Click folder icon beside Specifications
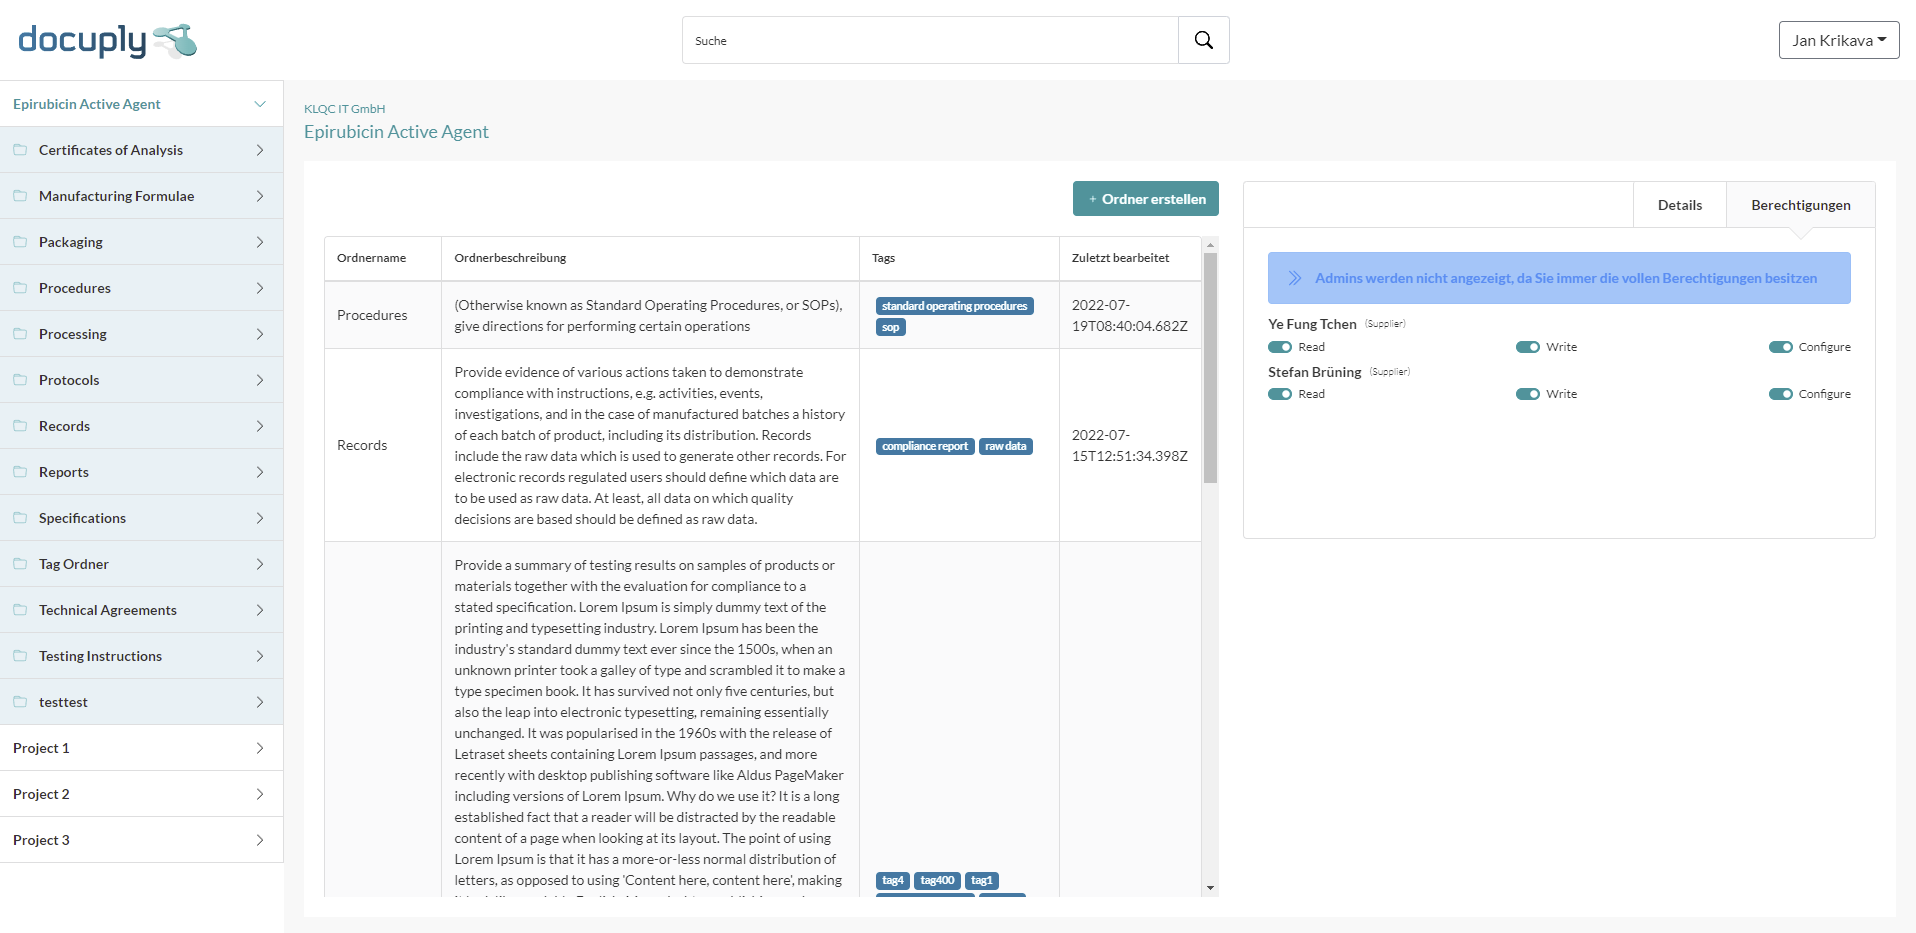Screen dimensions: 1916x933 point(20,518)
